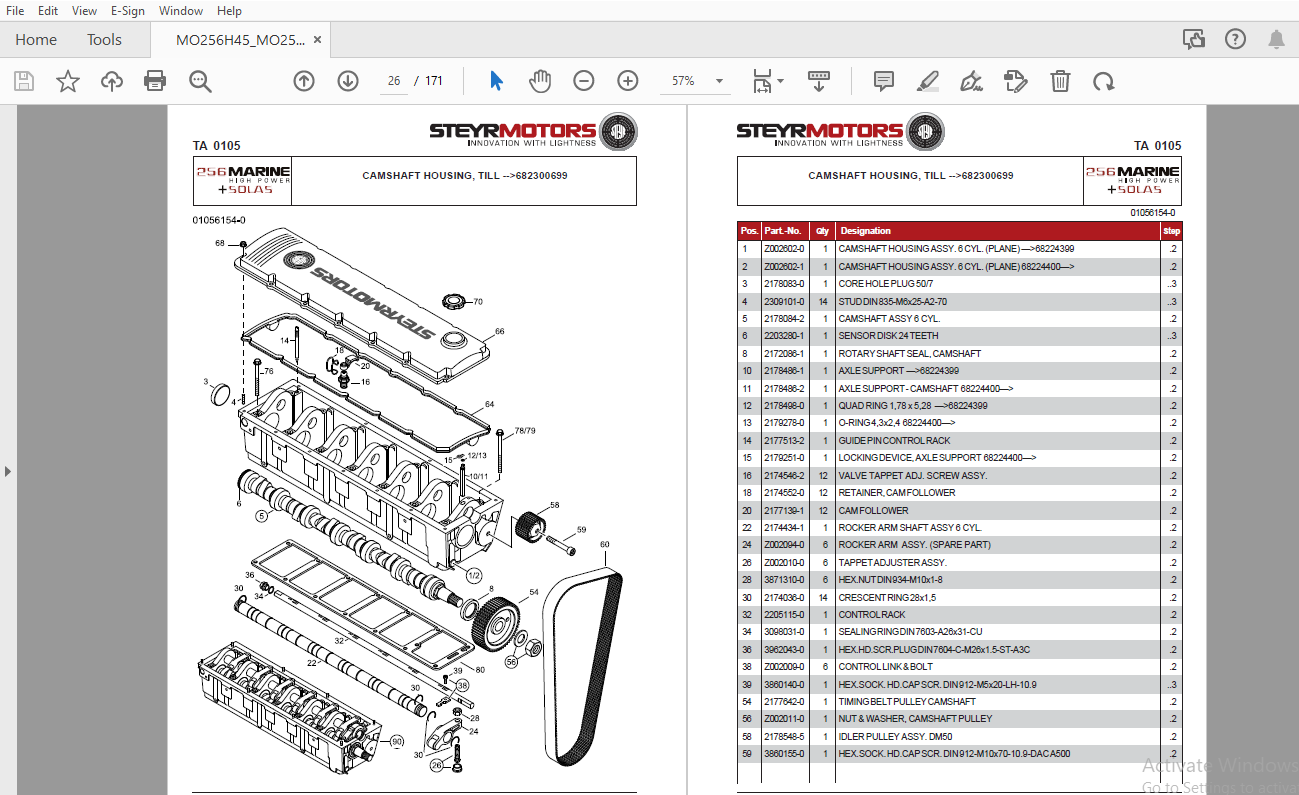
Task: Click the Steyr Motors logo on right page
Action: (x=839, y=131)
